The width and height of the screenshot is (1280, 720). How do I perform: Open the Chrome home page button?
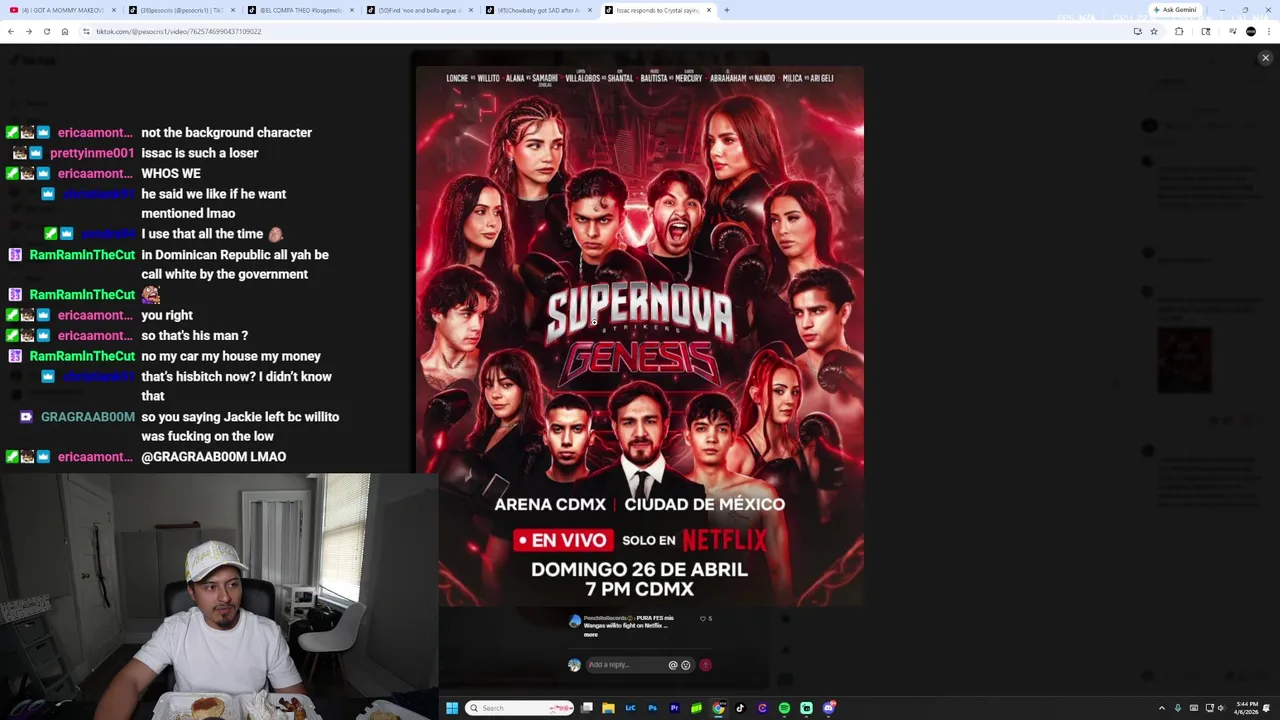[64, 31]
